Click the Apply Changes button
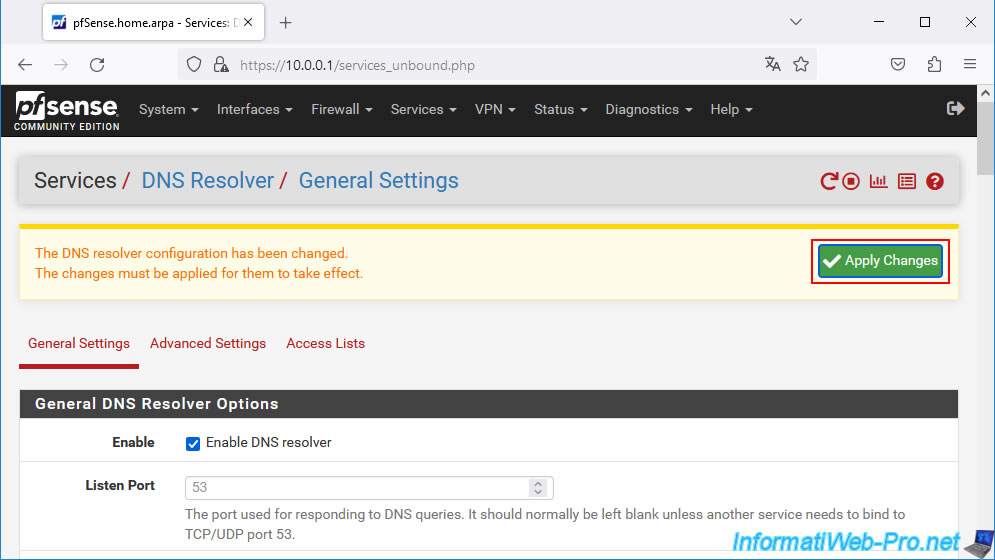Viewport: 995px width, 560px height. coord(880,261)
